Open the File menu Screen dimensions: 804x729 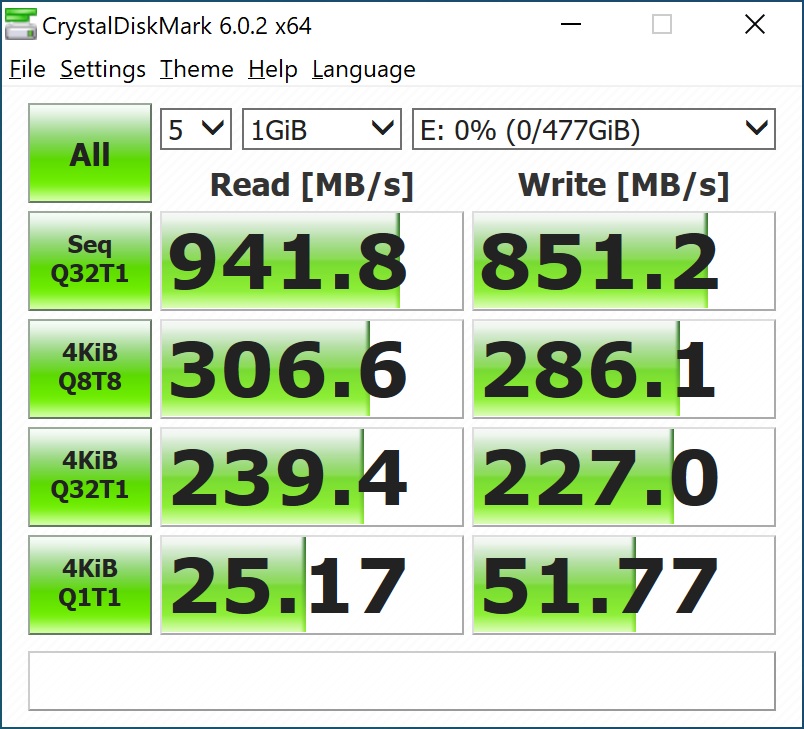tap(27, 69)
